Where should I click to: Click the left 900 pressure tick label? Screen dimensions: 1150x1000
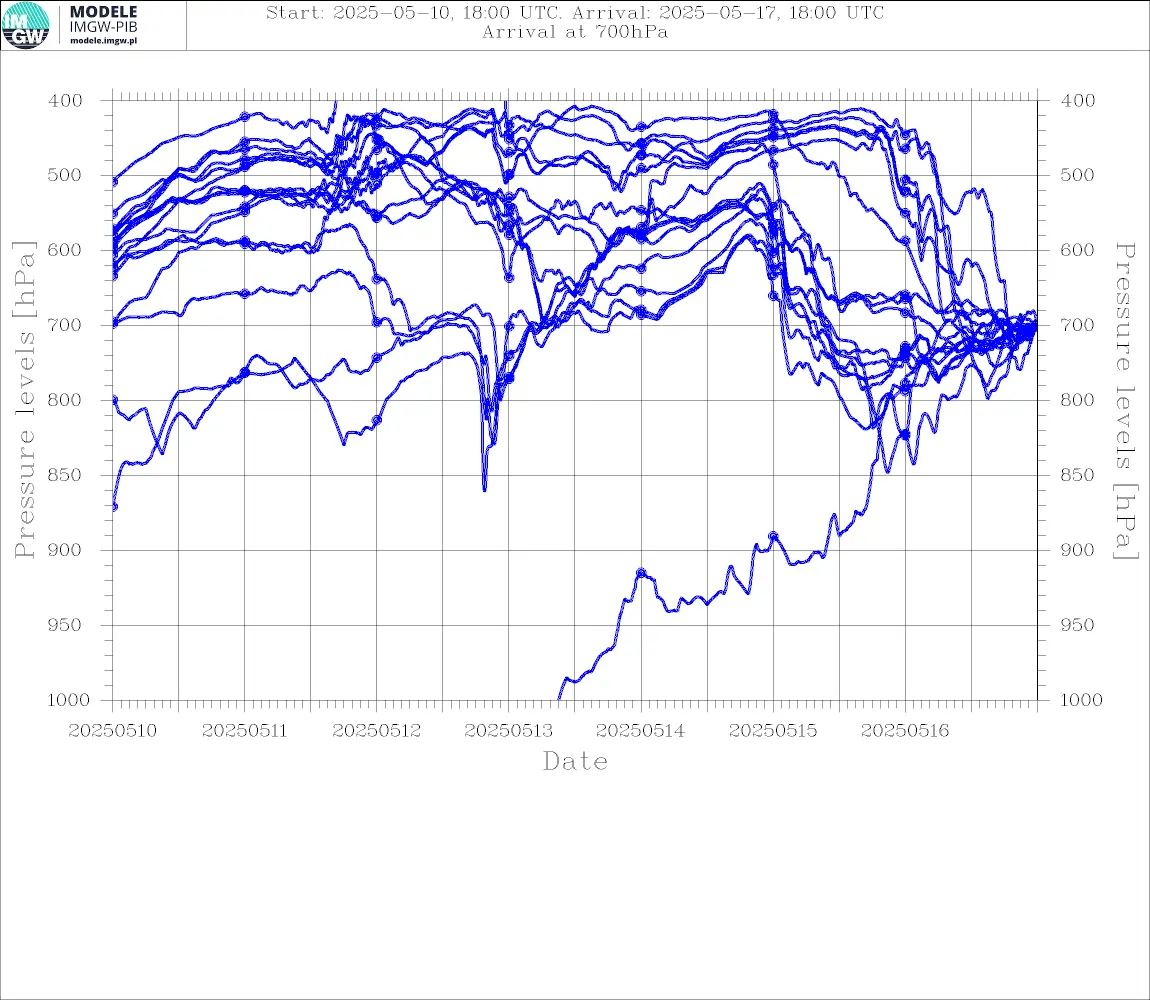pos(65,550)
